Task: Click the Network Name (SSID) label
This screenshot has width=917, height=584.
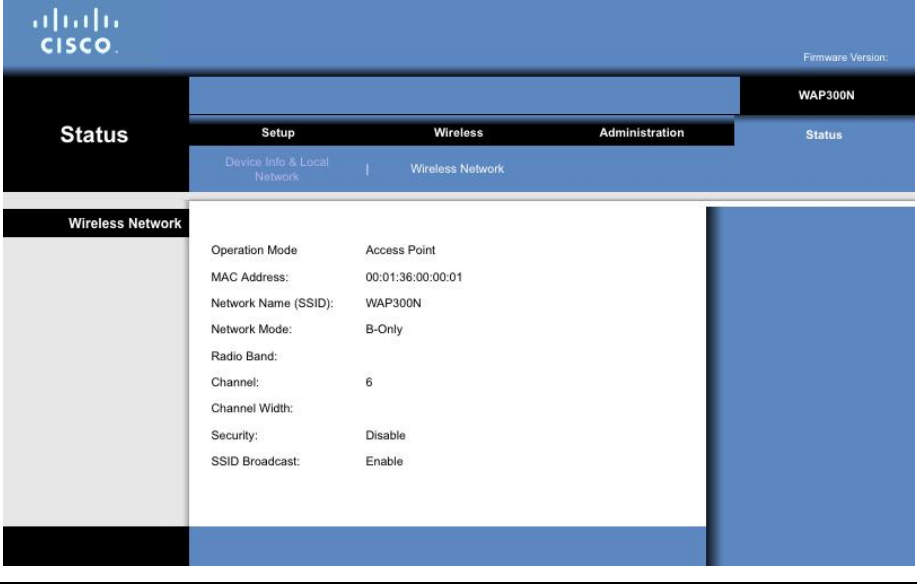Action: pos(272,303)
